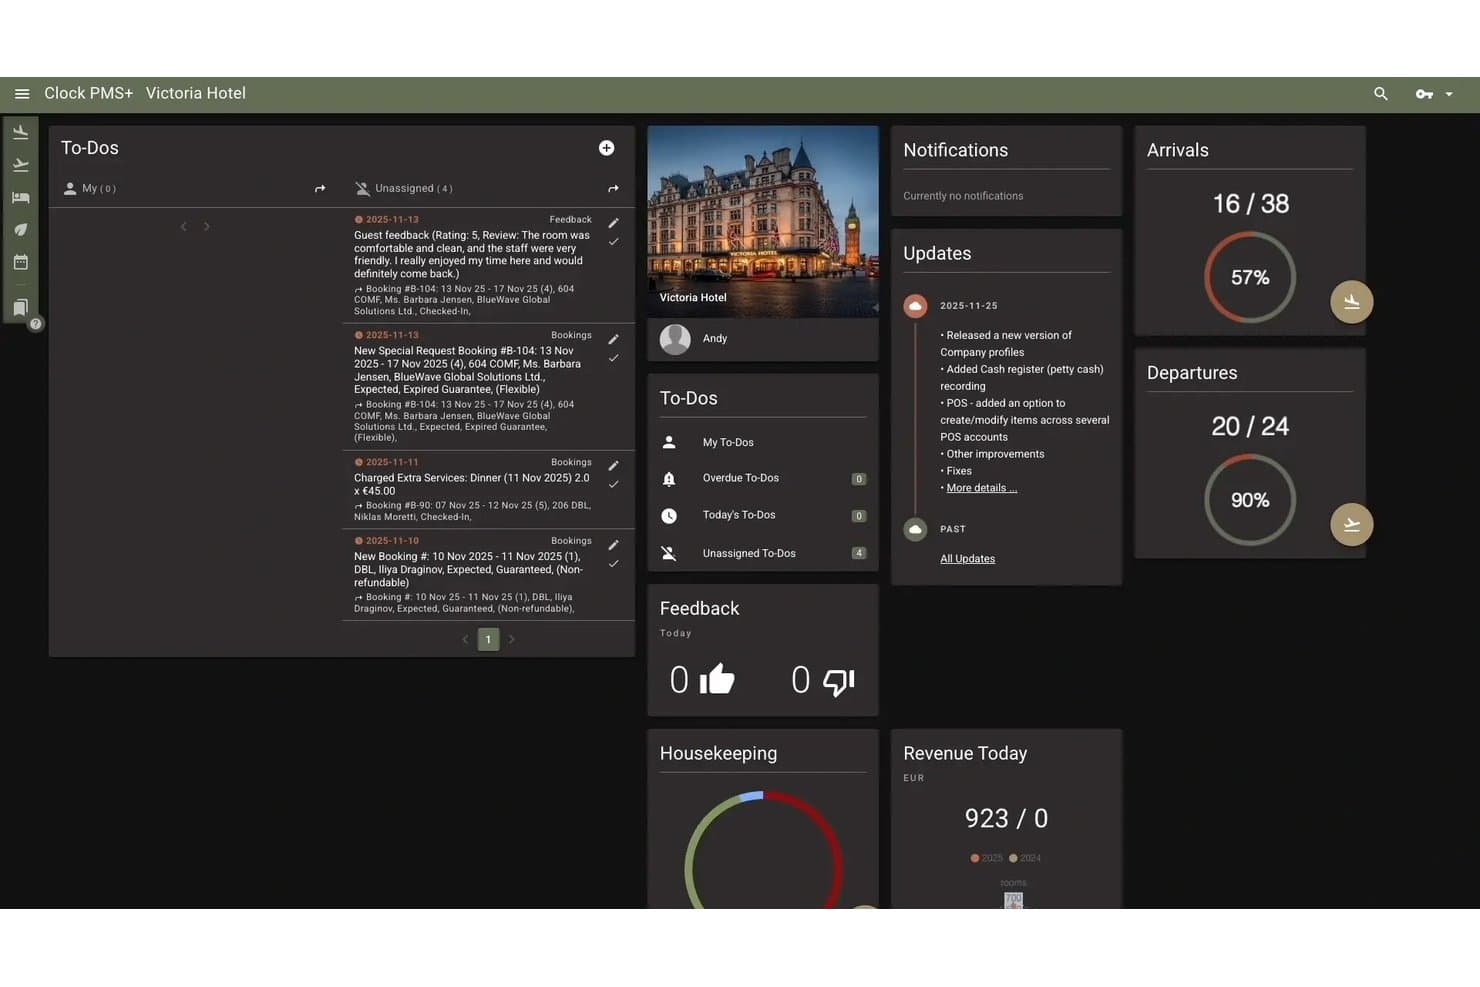This screenshot has height=987, width=1480.
Task: Go to next page of Unassigned to-dos
Action: [512, 639]
